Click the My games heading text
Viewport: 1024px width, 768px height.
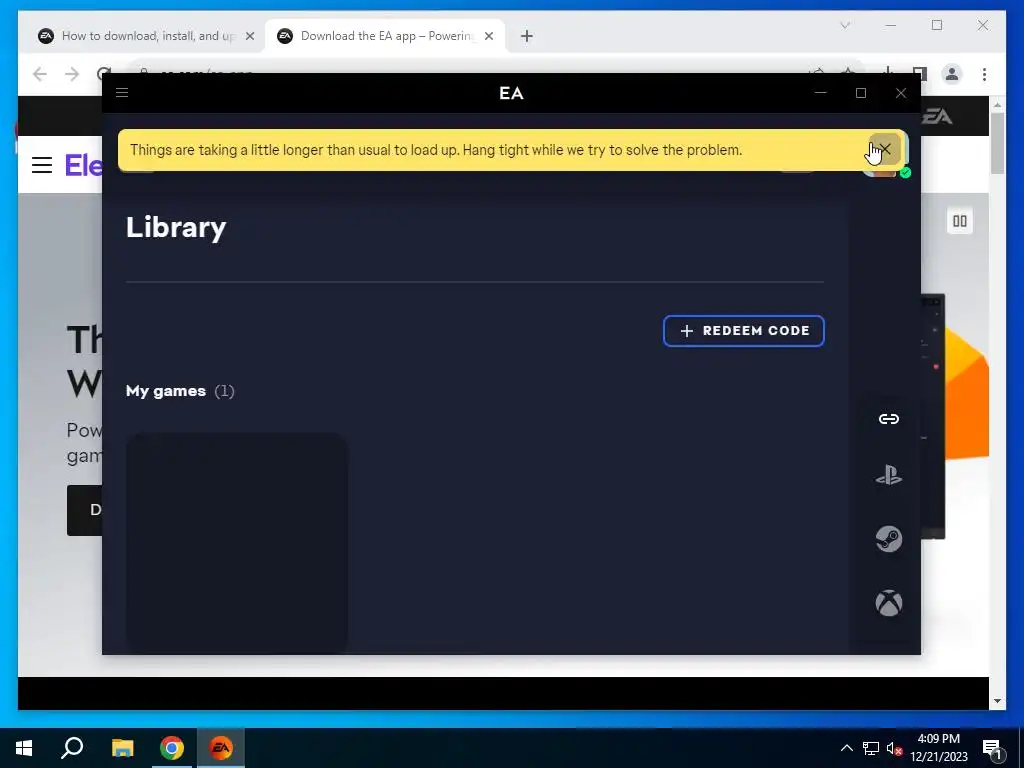click(166, 391)
